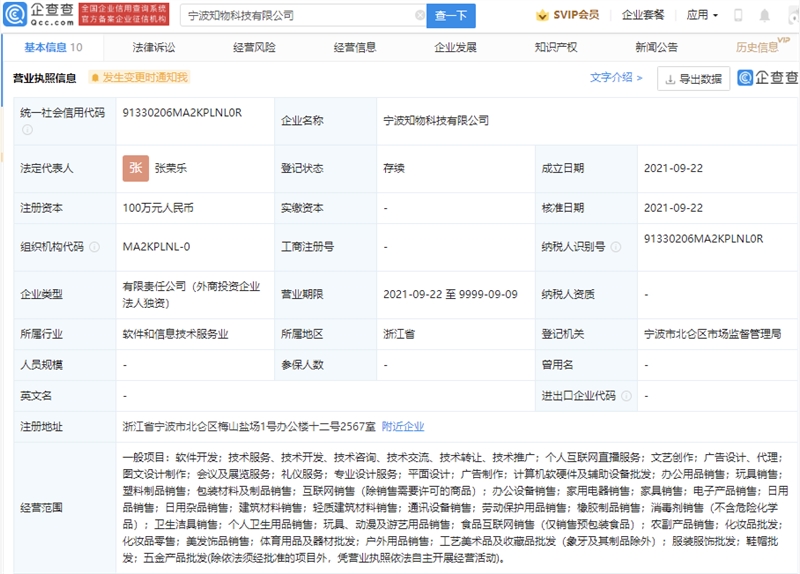Select the 经营风险 tab
The height and width of the screenshot is (574, 800).
[x=254, y=47]
